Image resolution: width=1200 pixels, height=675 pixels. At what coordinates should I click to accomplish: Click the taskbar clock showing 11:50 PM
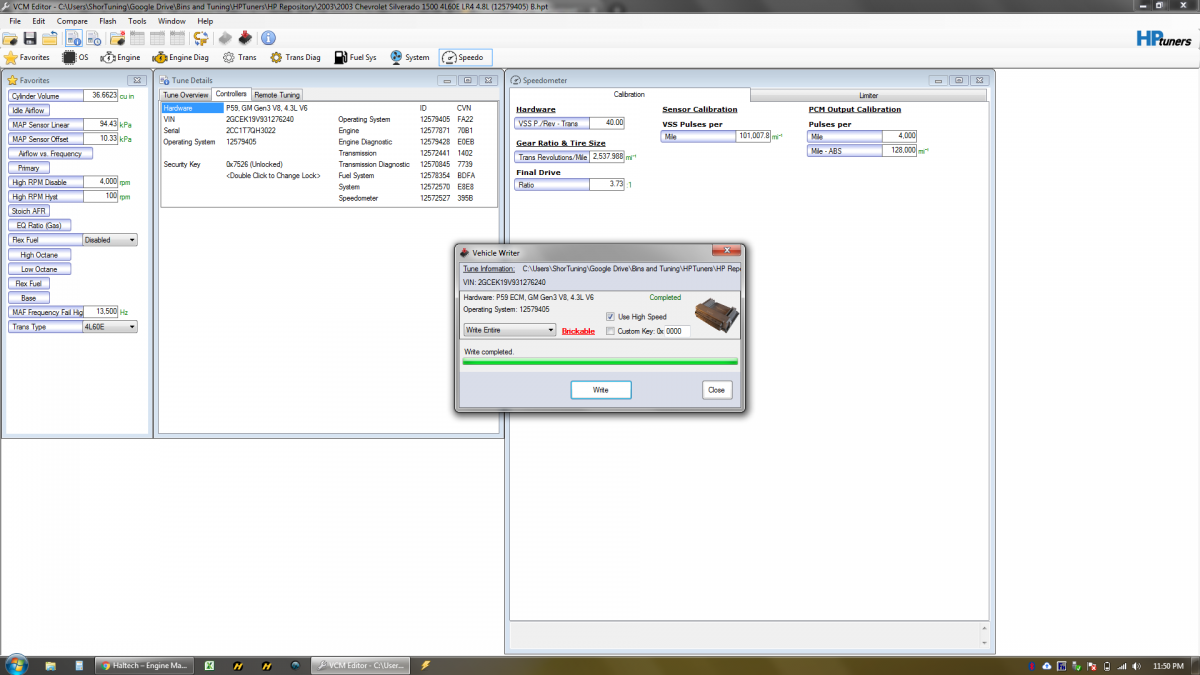point(1167,665)
